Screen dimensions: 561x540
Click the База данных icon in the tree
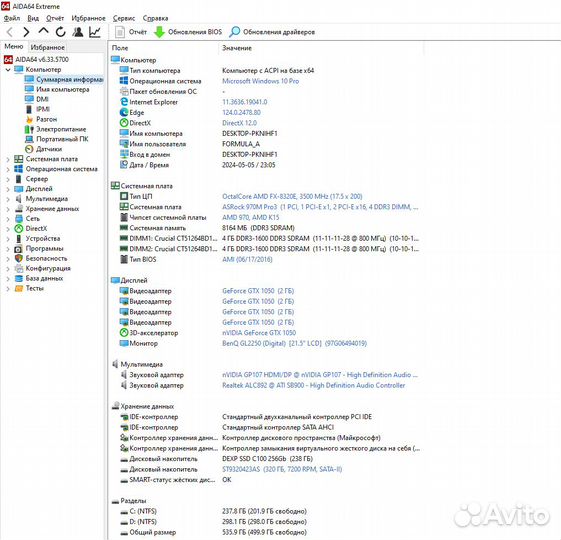click(x=19, y=278)
